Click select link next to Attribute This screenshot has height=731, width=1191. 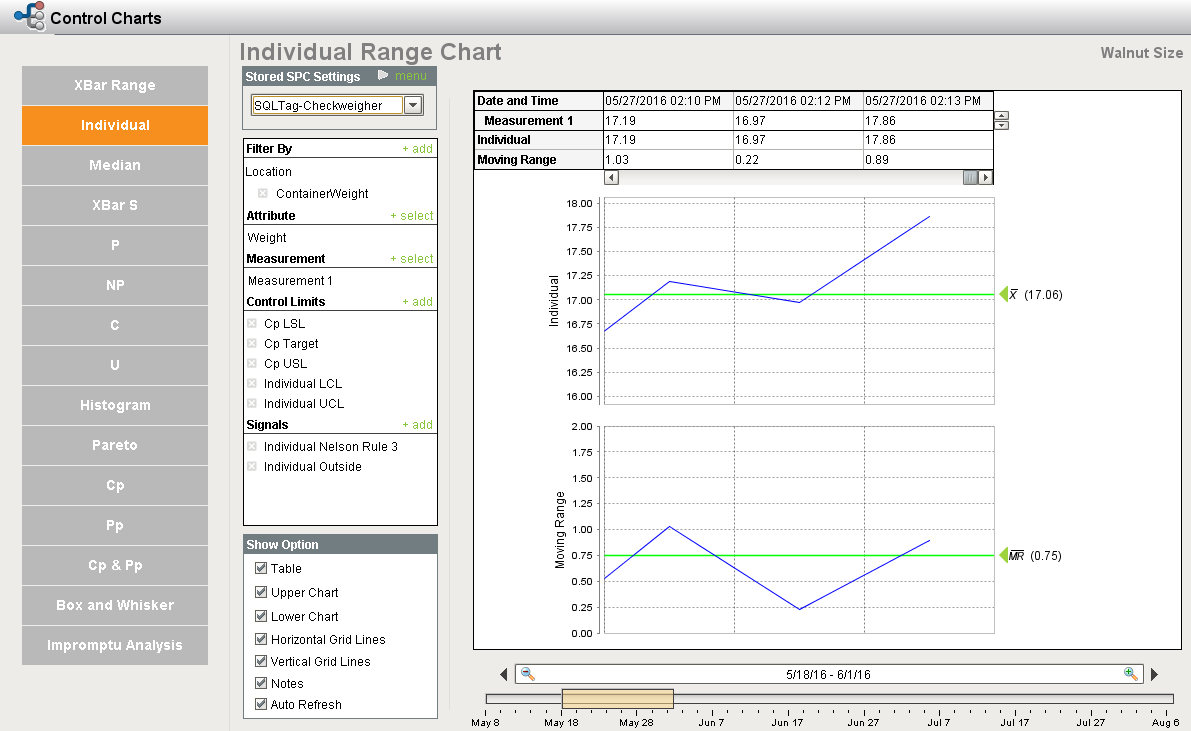411,216
